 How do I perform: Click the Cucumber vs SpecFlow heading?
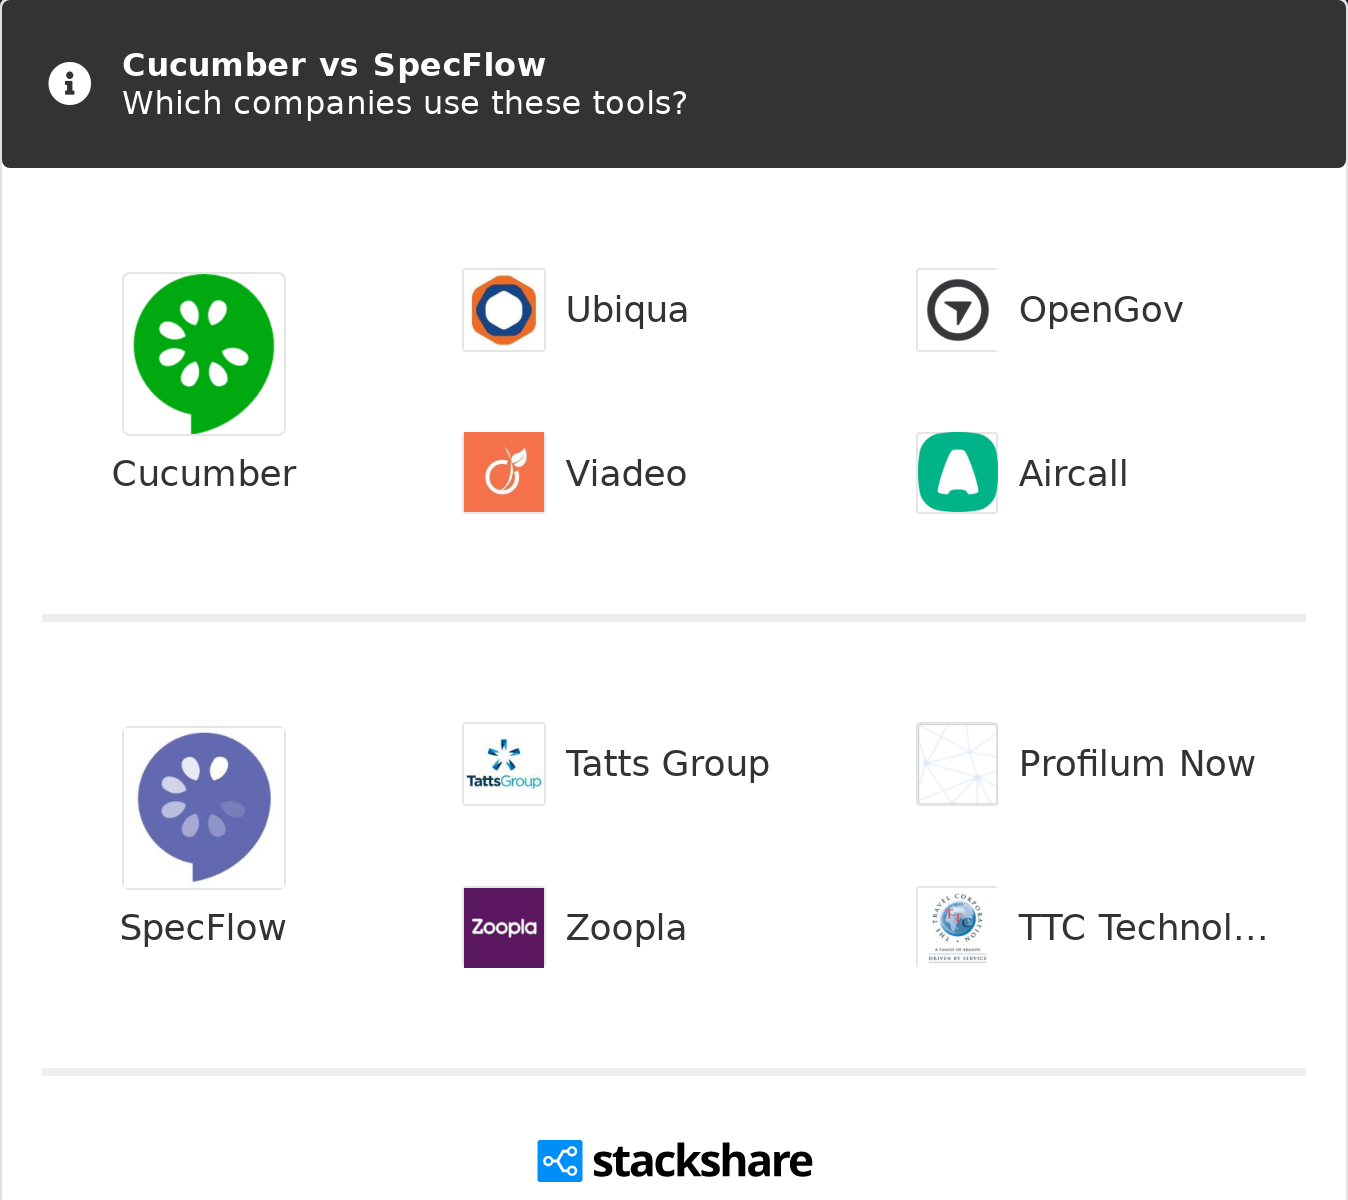pyautogui.click(x=334, y=65)
